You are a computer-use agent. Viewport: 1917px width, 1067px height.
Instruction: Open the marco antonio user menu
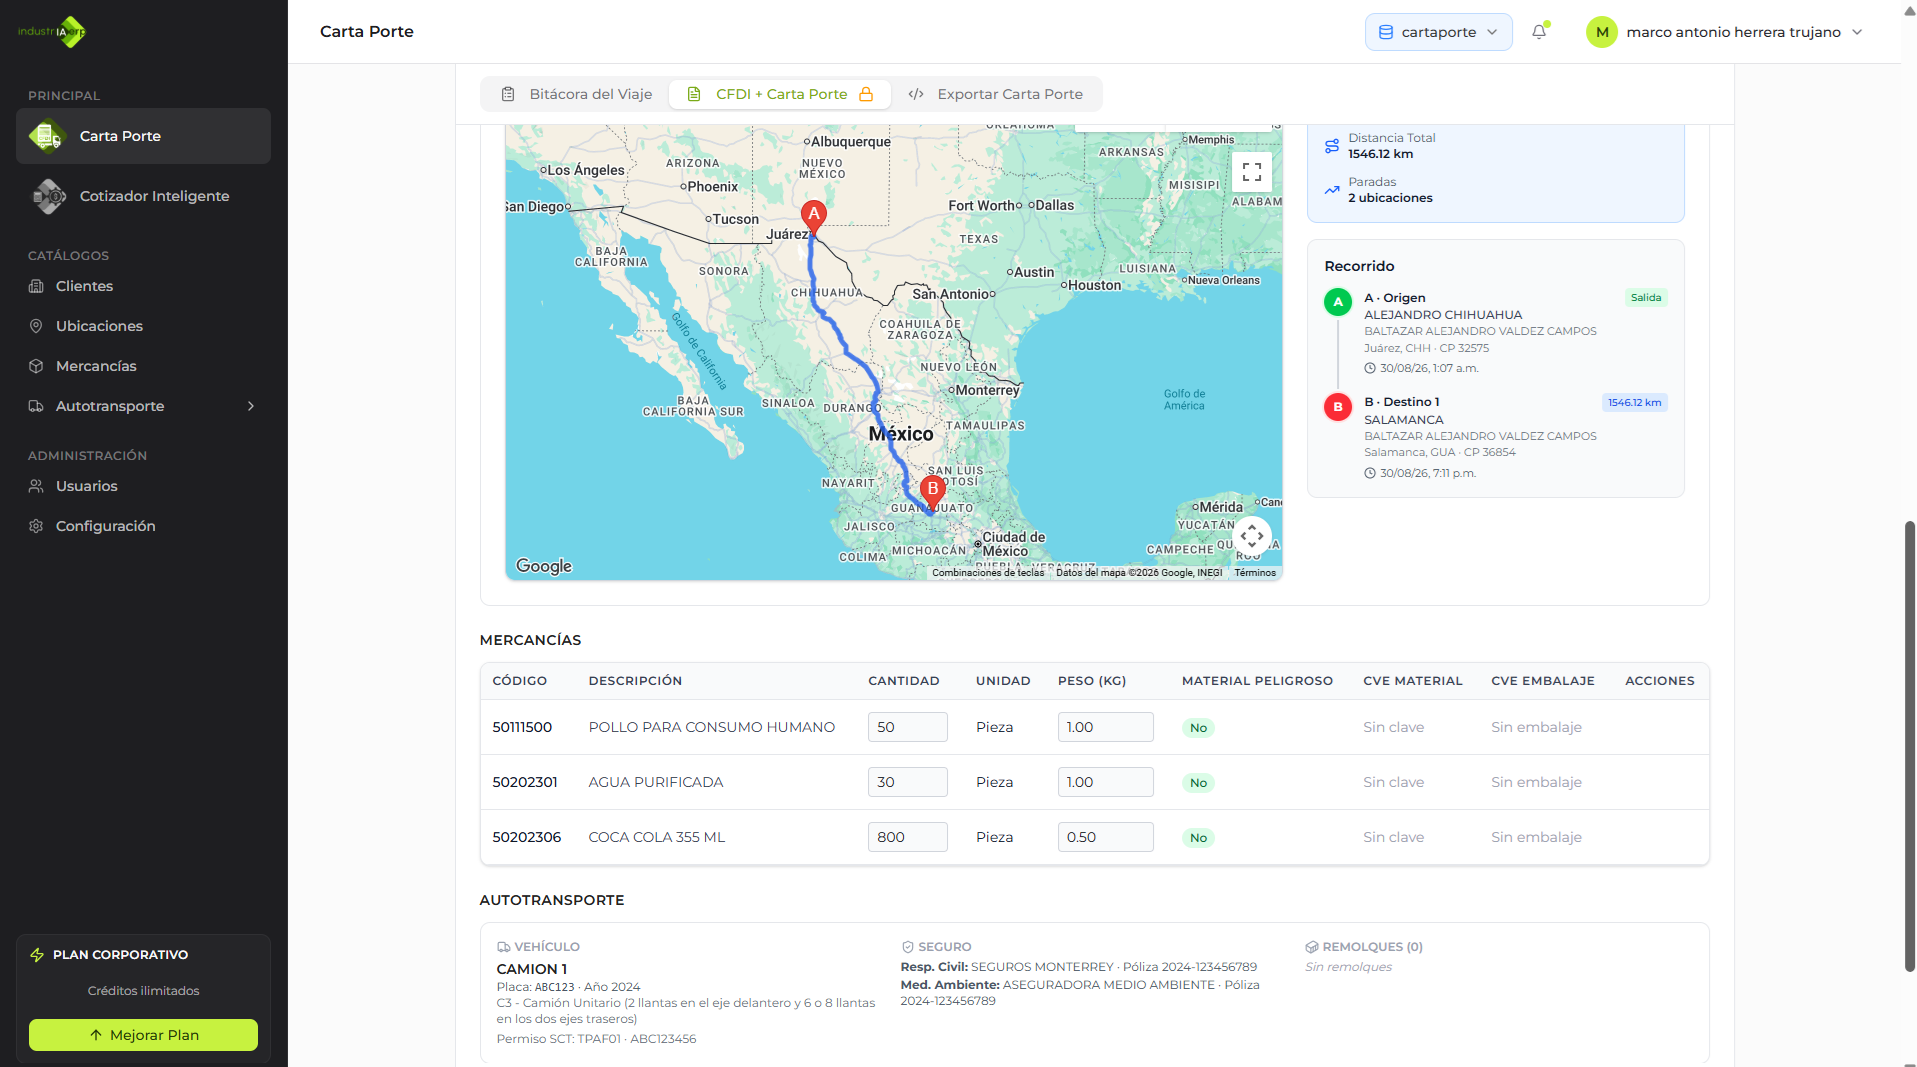coord(1724,32)
